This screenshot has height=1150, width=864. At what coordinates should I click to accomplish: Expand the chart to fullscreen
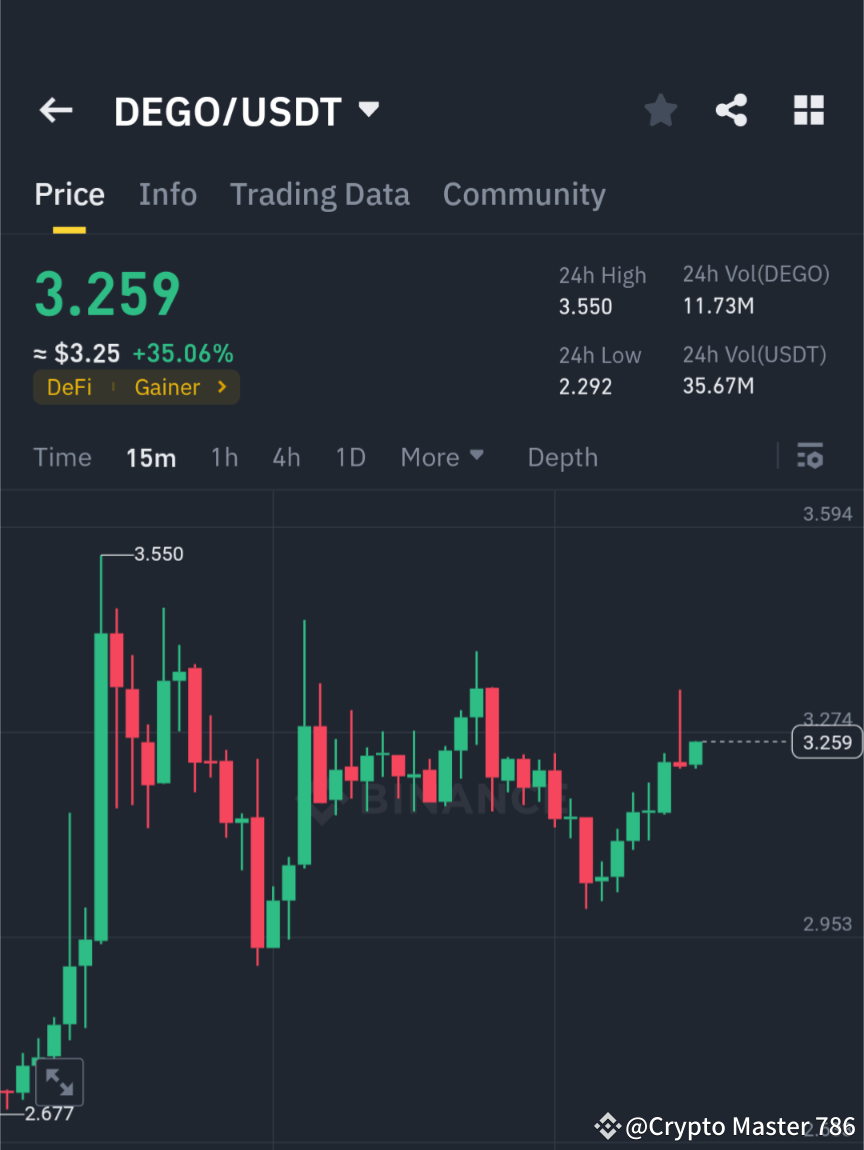pos(60,1082)
